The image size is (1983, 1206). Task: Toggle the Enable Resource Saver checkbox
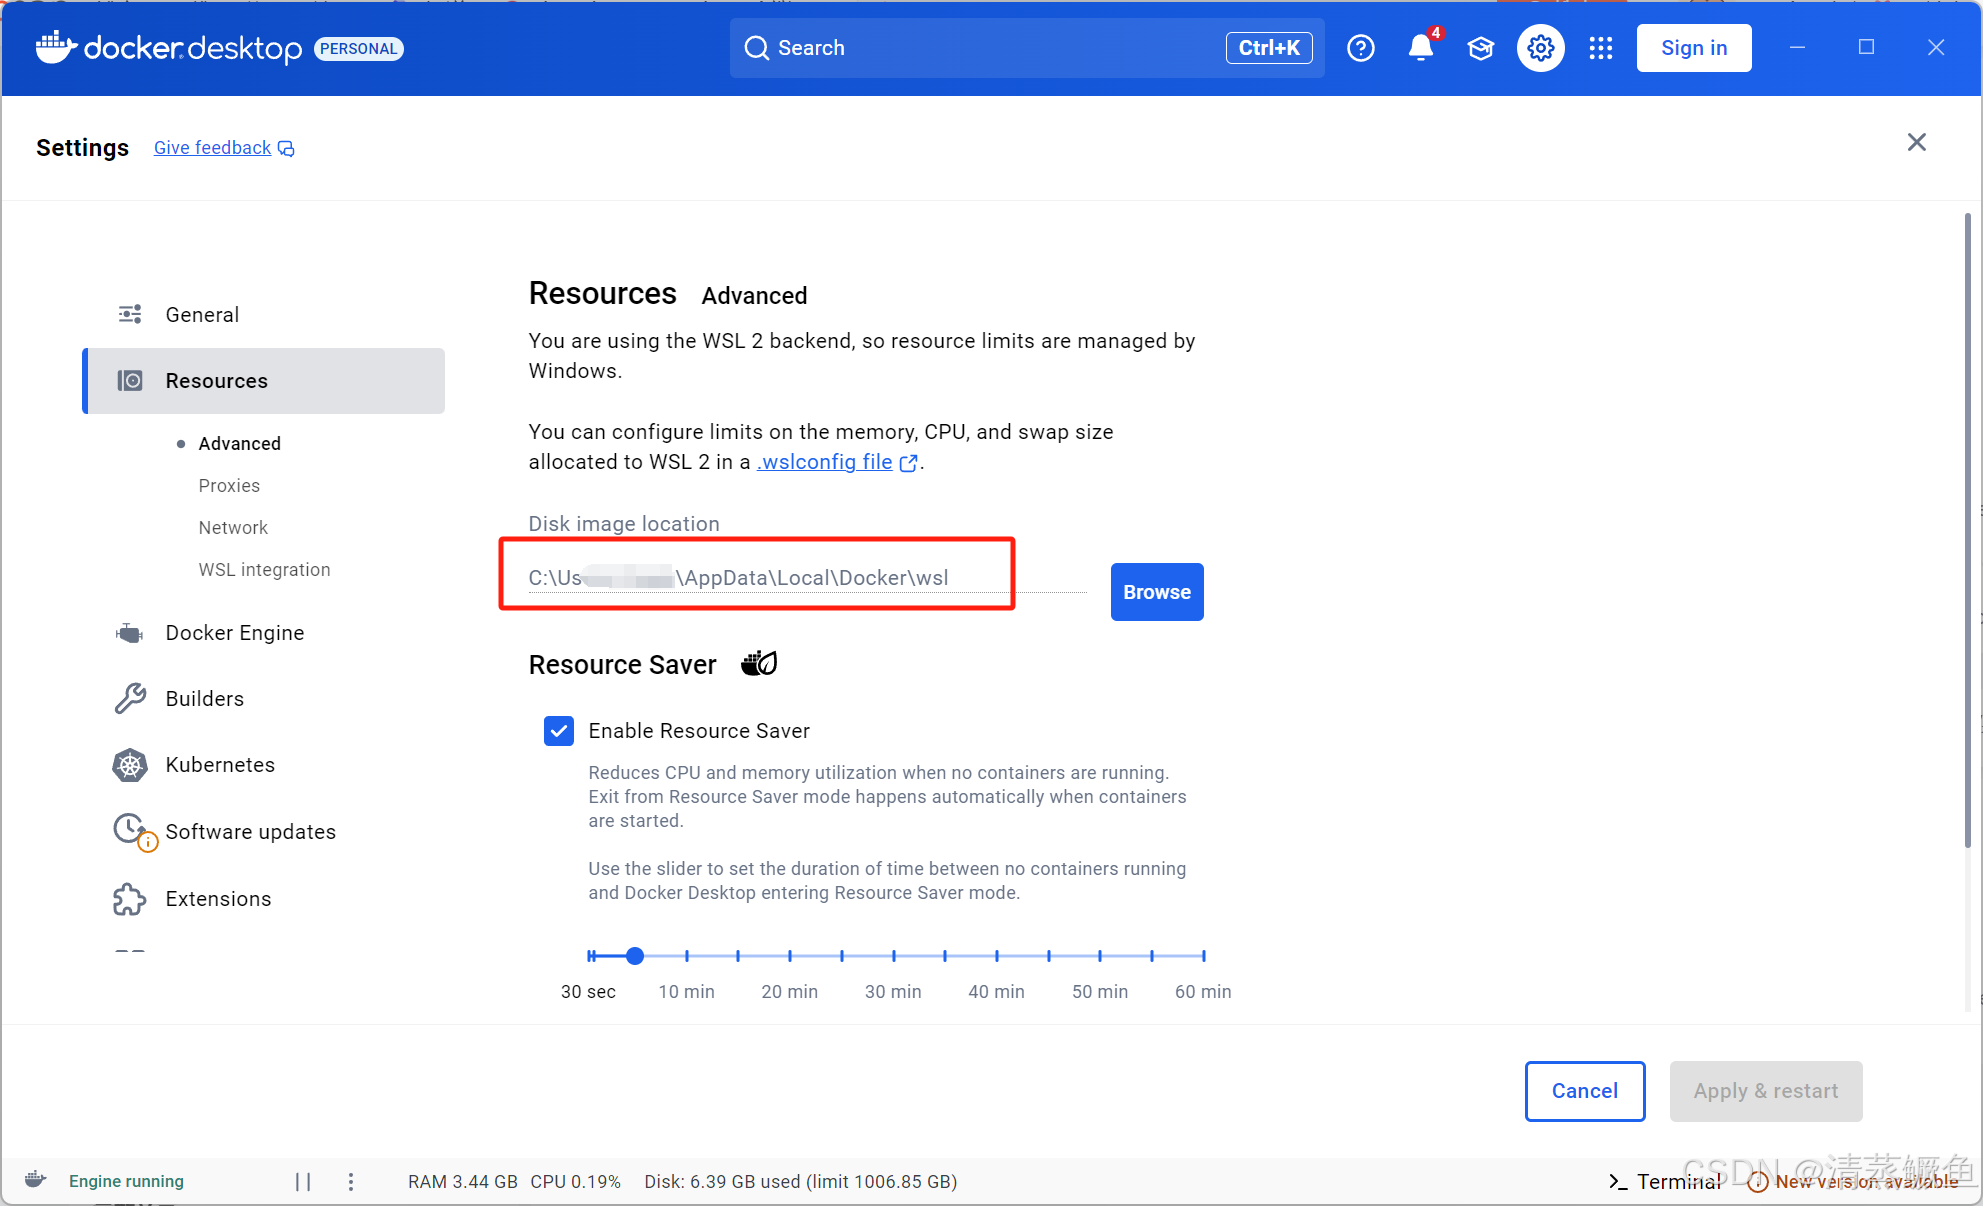point(559,731)
